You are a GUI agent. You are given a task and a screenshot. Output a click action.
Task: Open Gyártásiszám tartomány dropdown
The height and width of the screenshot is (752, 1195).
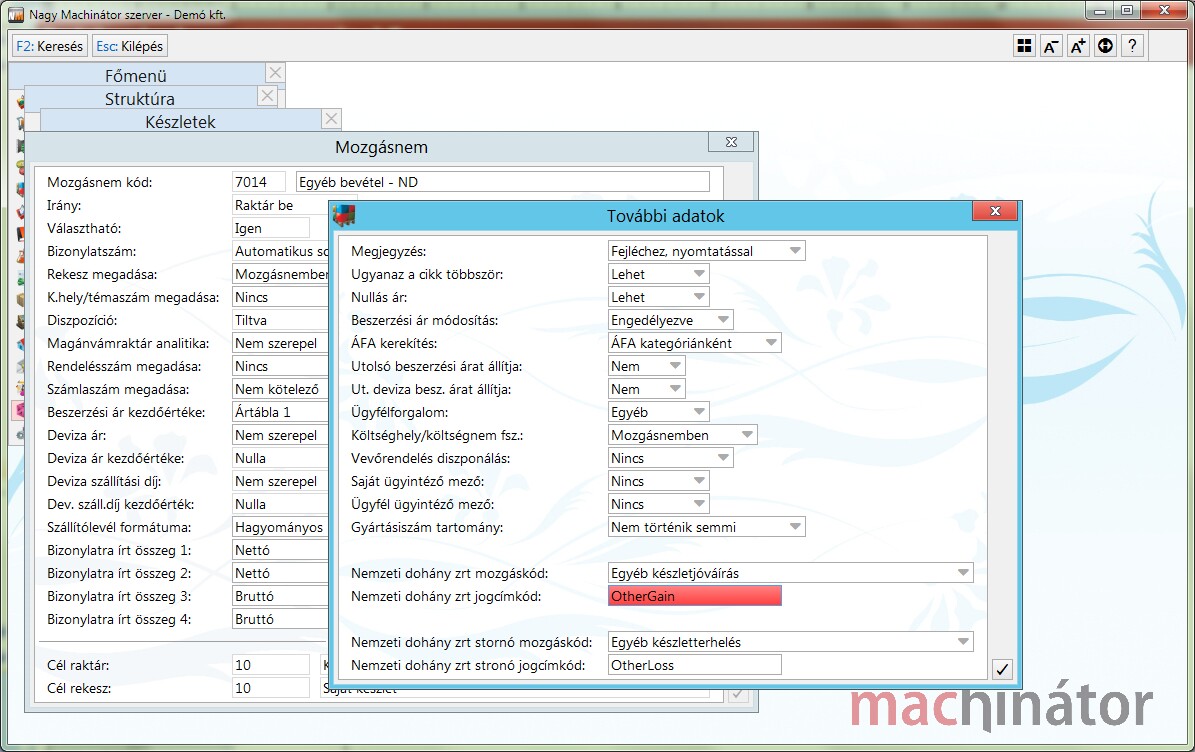pyautogui.click(x=706, y=527)
